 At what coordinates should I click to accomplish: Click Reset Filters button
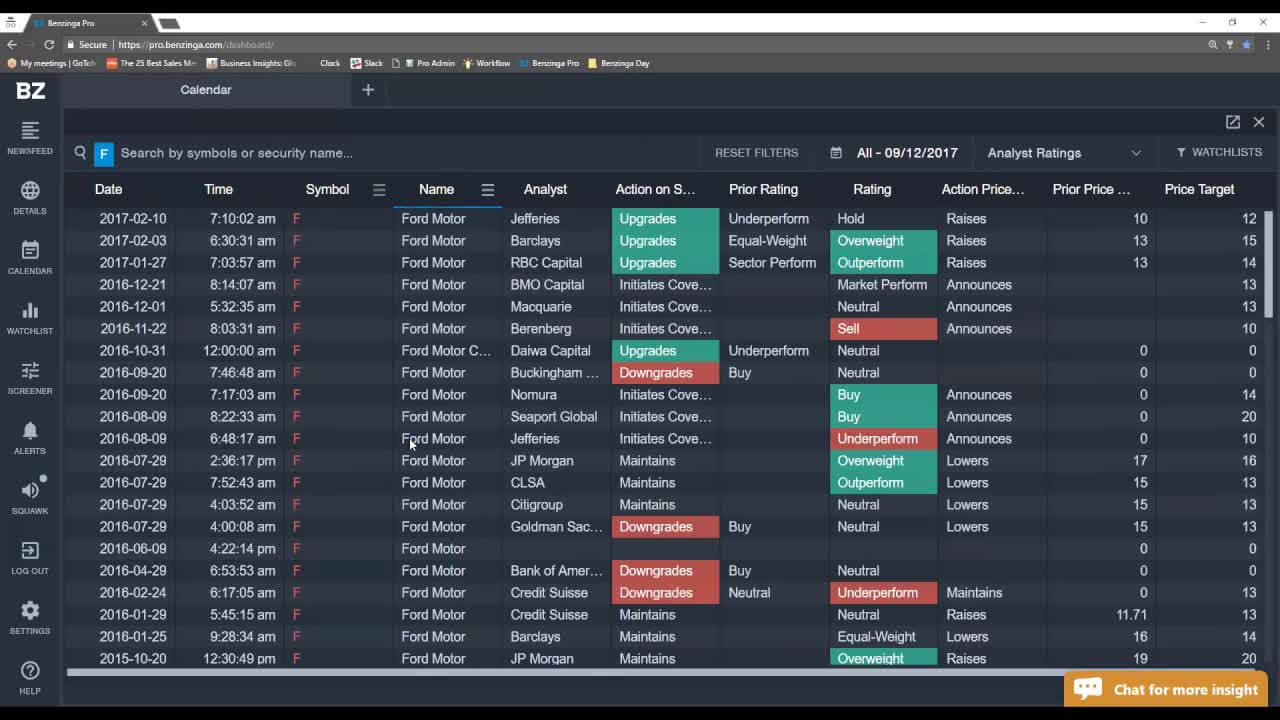(x=756, y=153)
